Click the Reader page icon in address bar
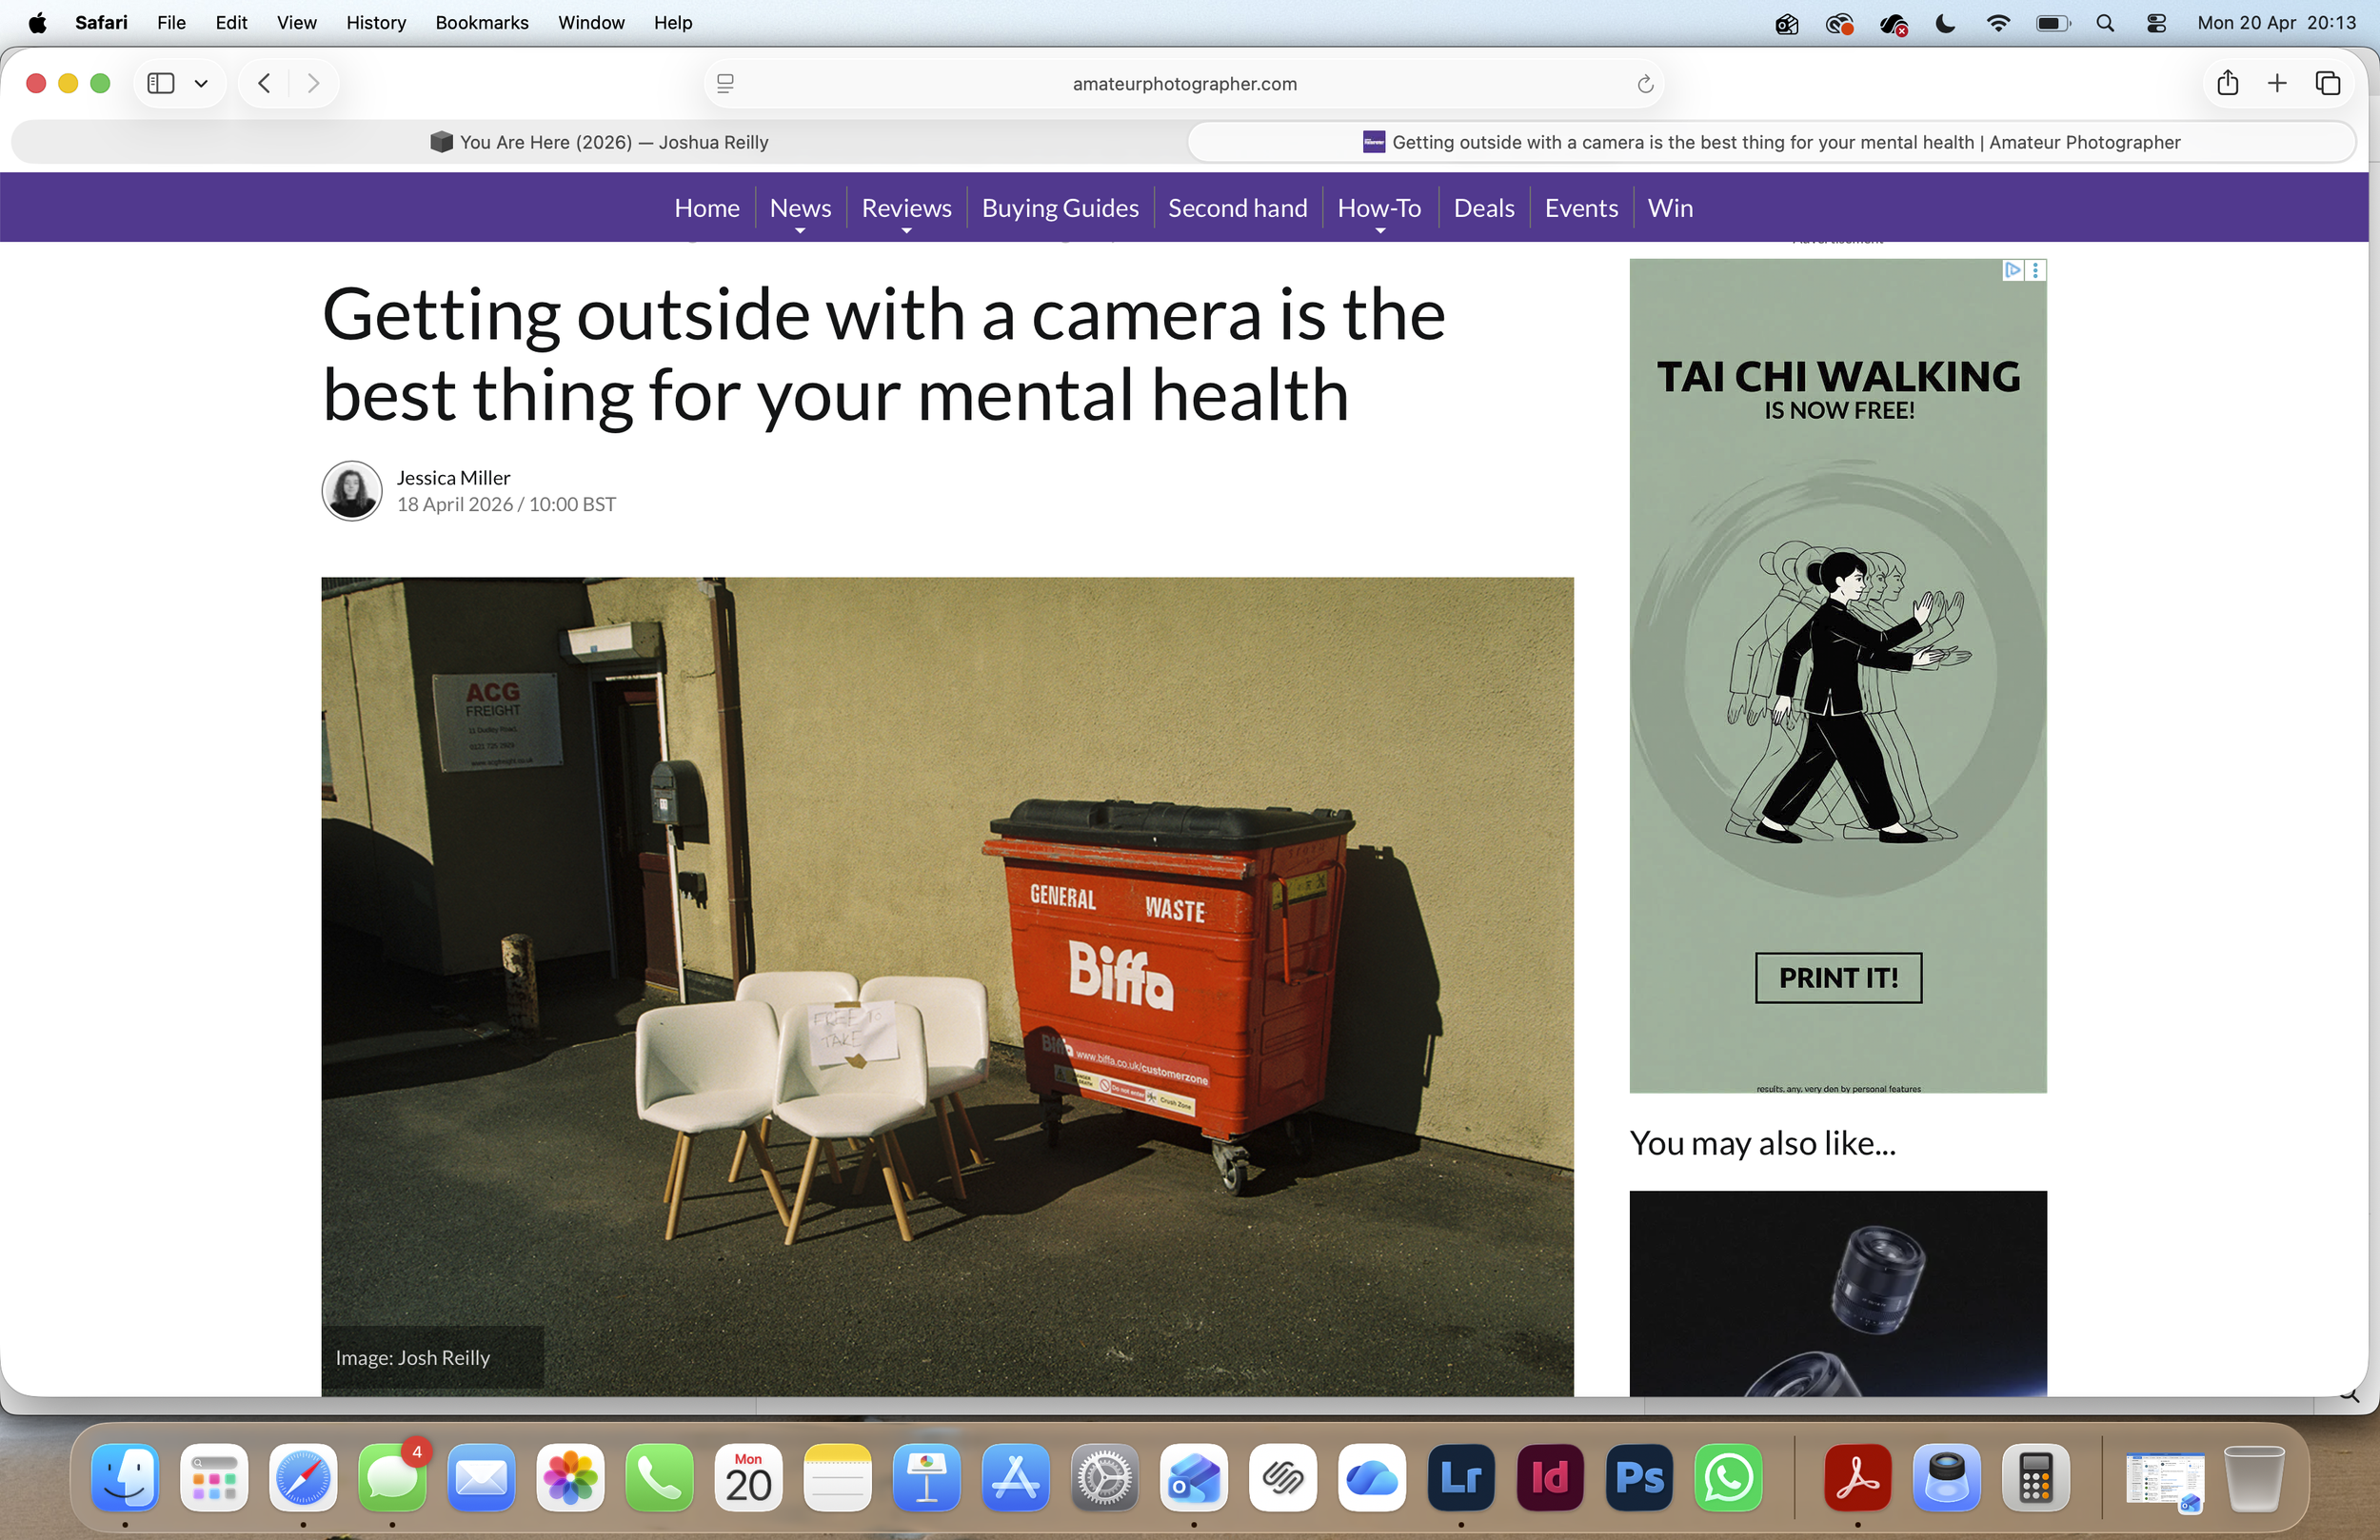The width and height of the screenshot is (2380, 1540). (726, 84)
